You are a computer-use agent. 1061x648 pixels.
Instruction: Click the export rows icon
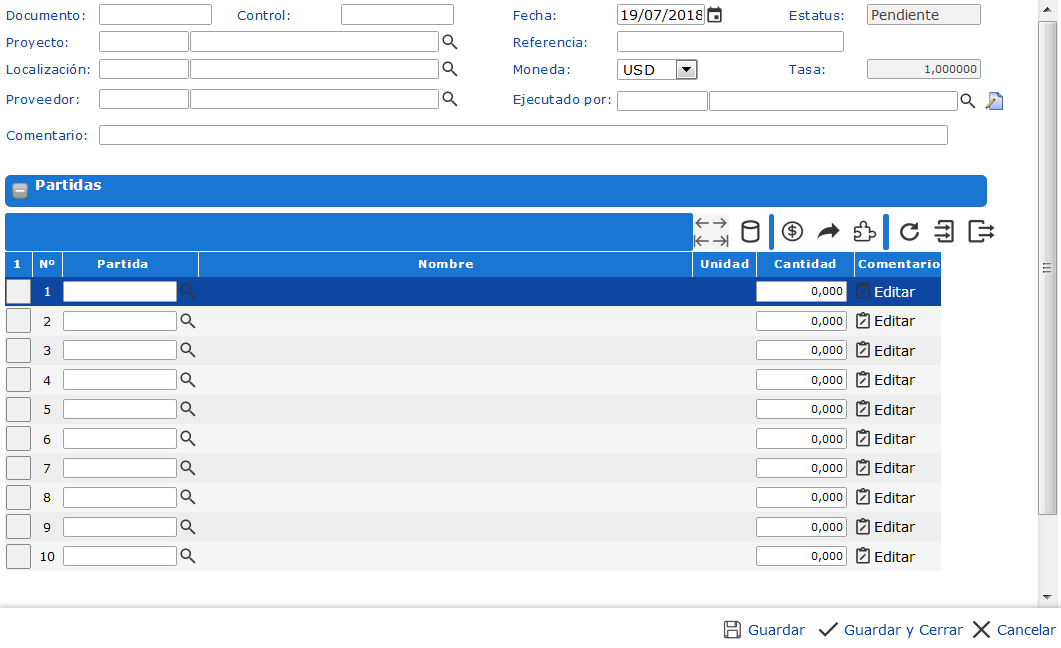pos(981,232)
